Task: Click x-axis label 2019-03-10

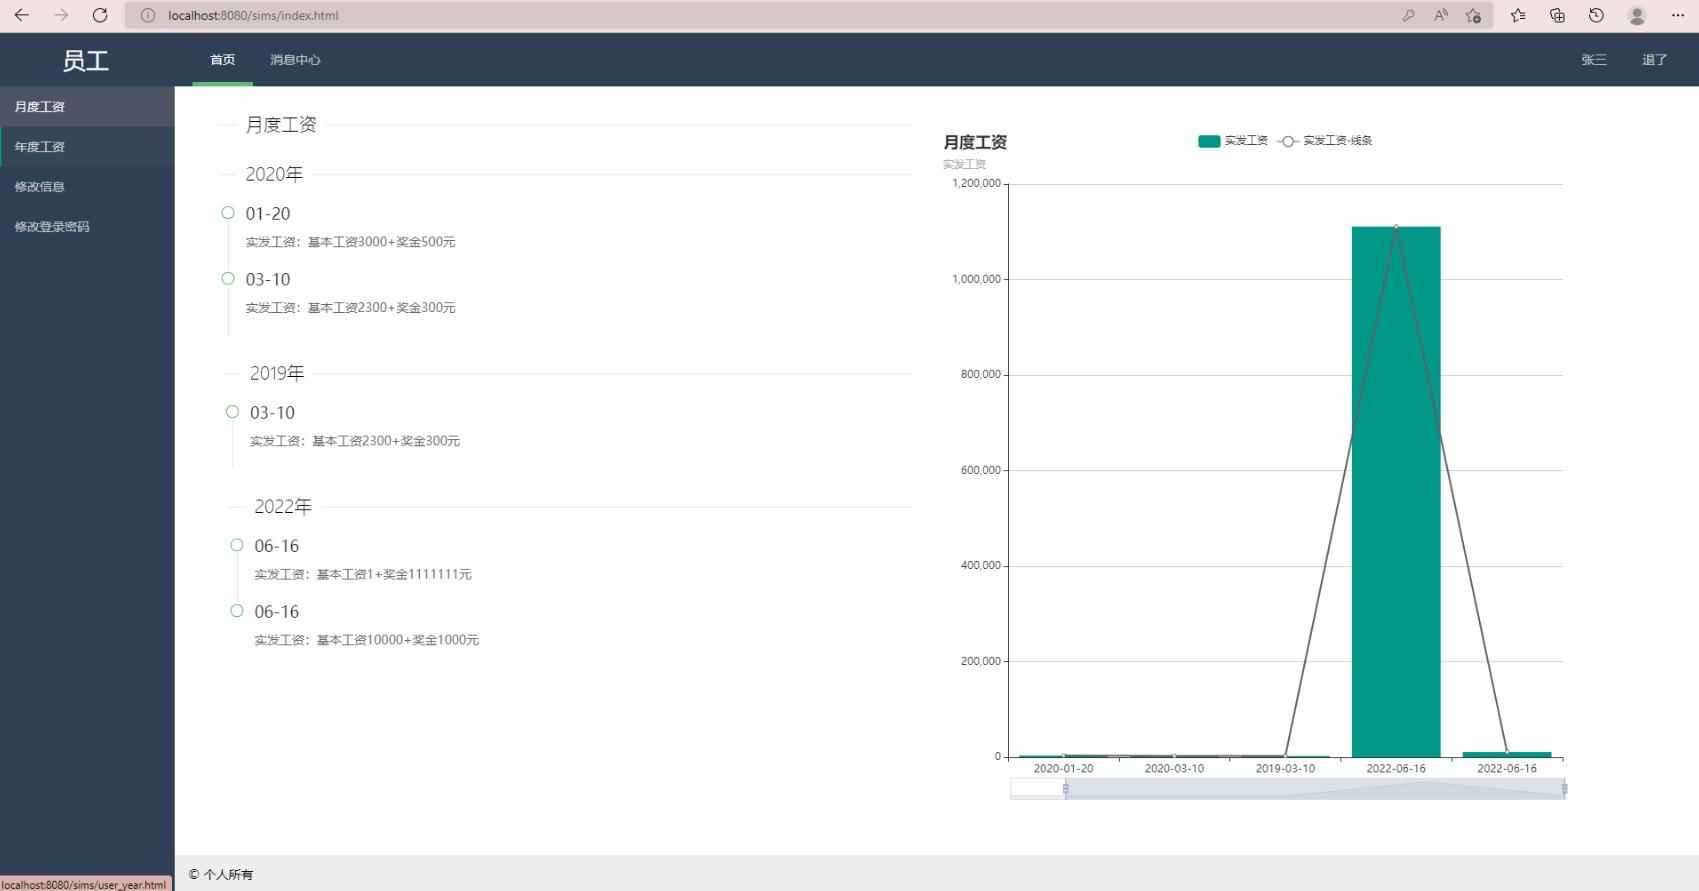Action: coord(1285,769)
